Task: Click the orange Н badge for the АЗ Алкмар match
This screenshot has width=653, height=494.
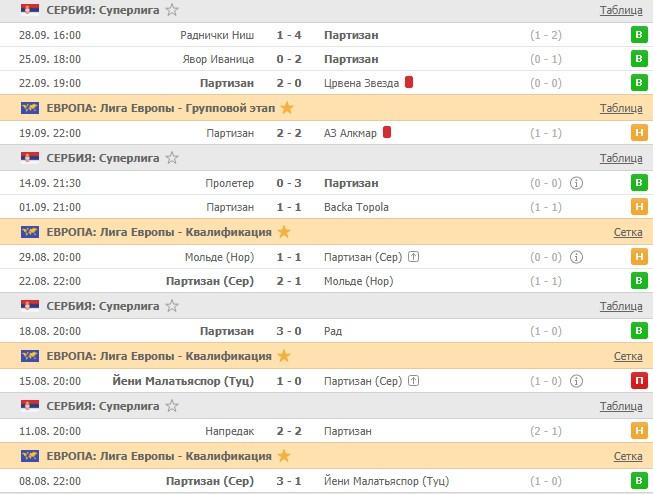Action: pos(638,133)
